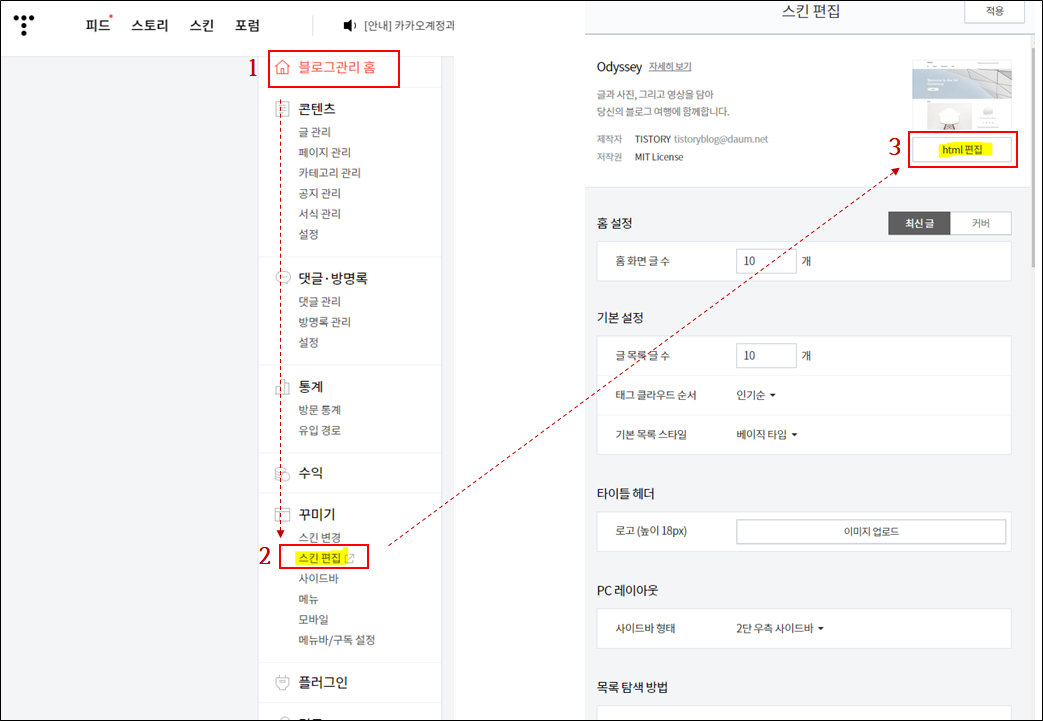Open the 수익 section
This screenshot has height=721, width=1043.
click(311, 473)
